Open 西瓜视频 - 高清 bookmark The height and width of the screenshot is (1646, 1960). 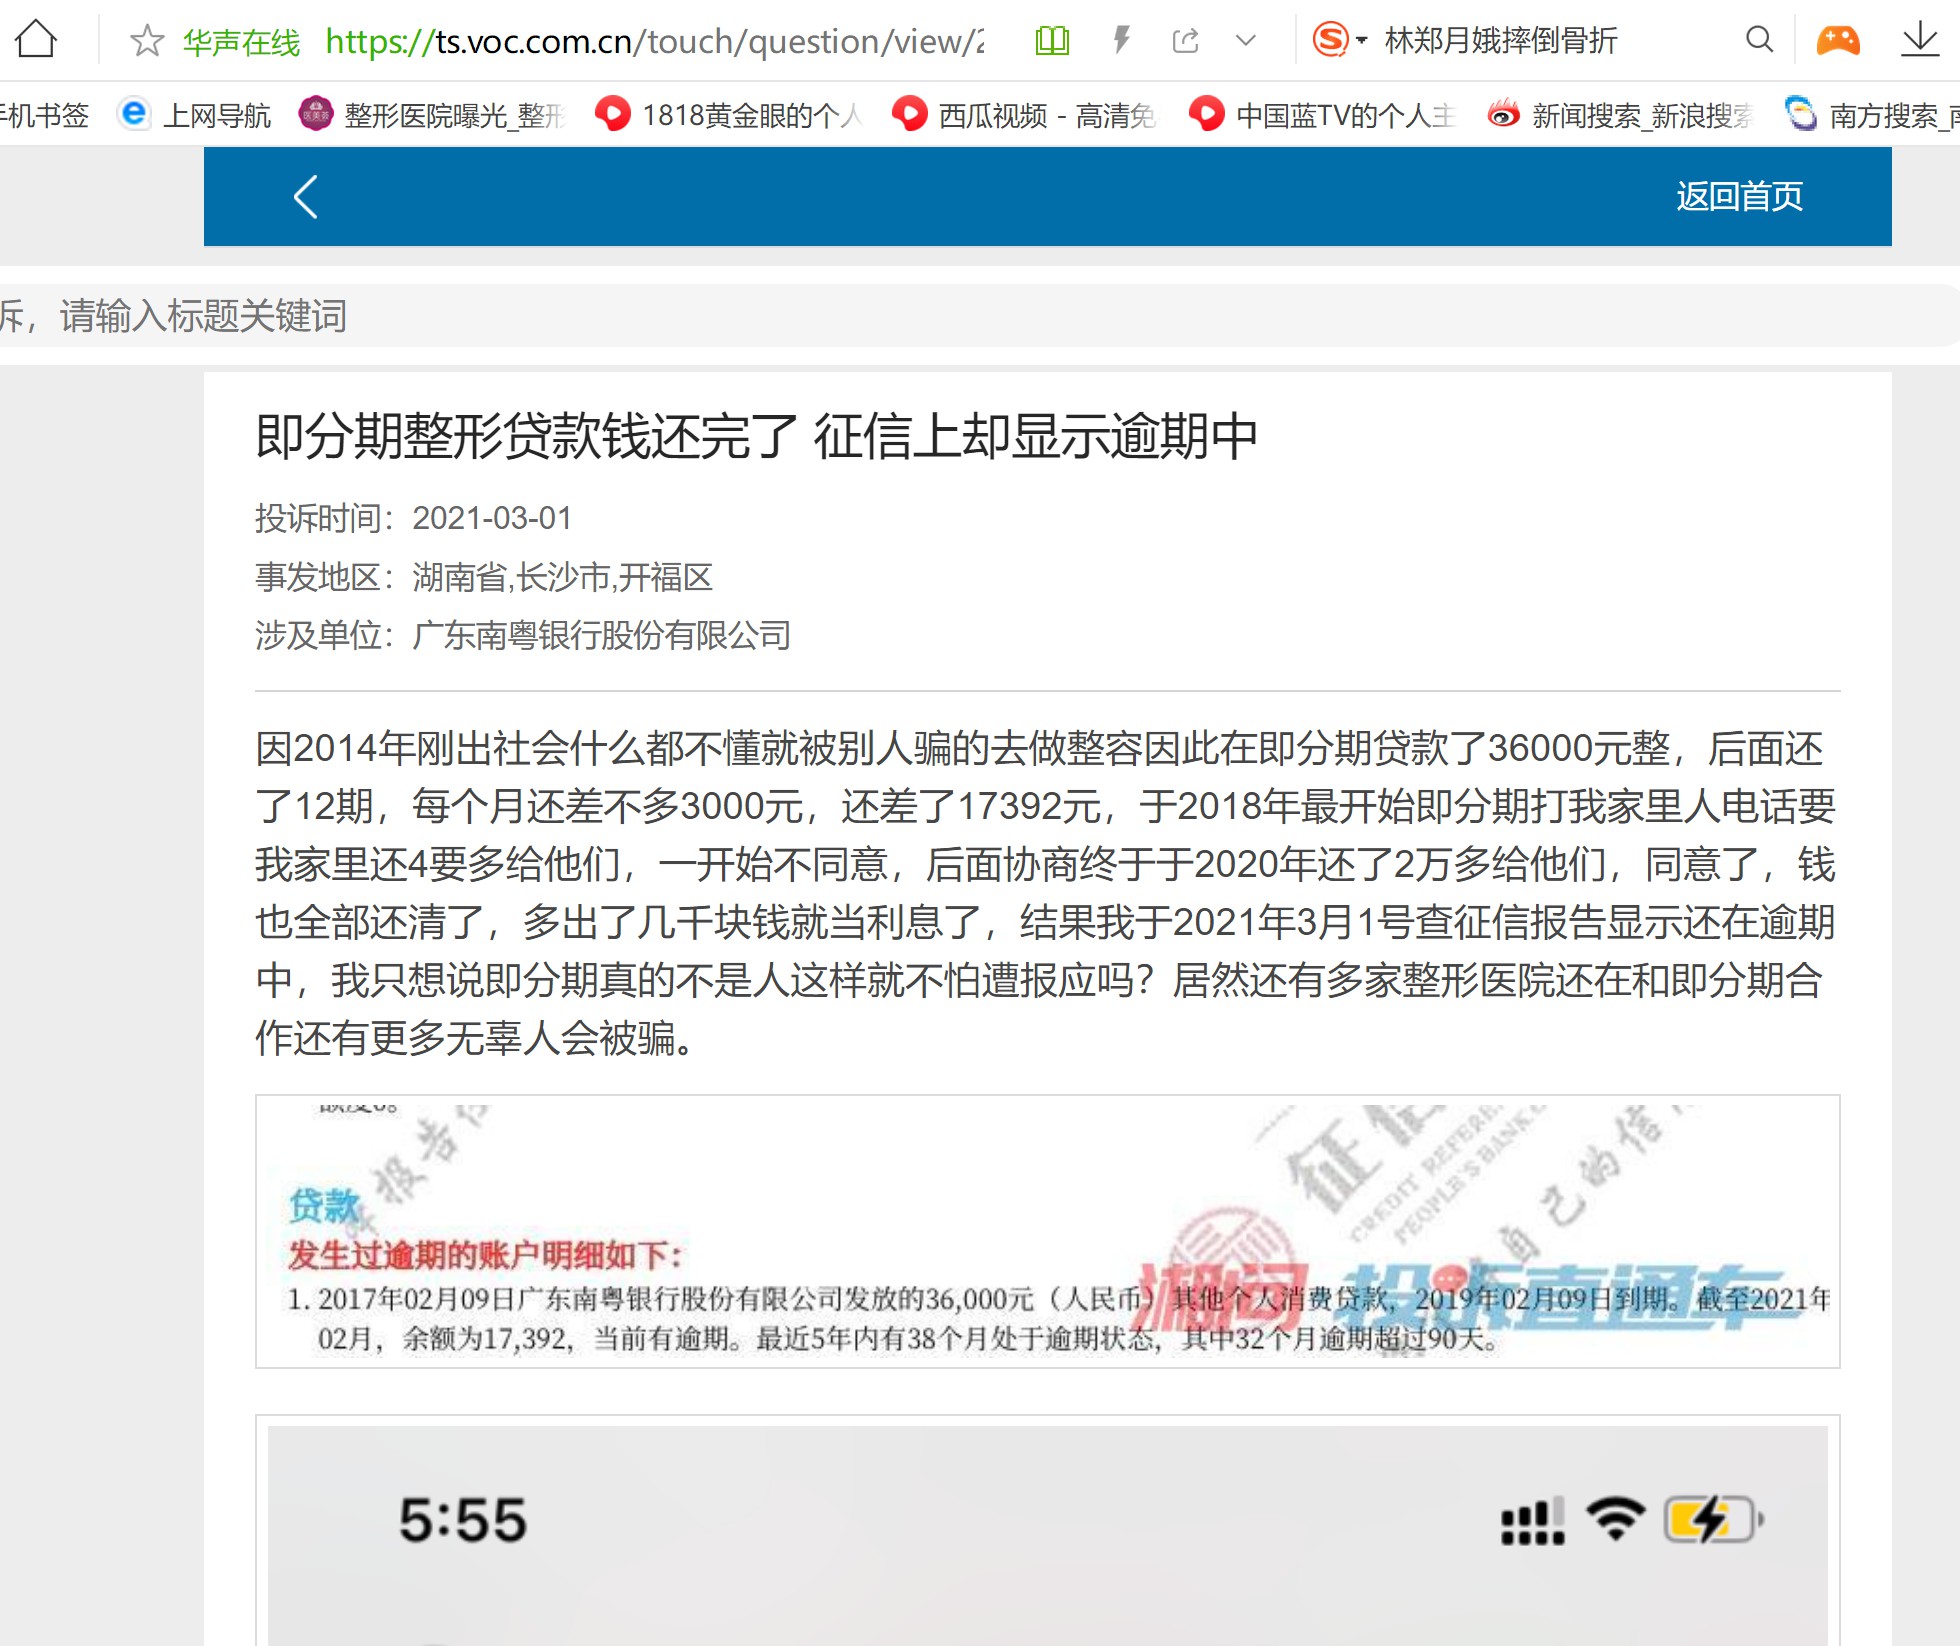pyautogui.click(x=1024, y=115)
